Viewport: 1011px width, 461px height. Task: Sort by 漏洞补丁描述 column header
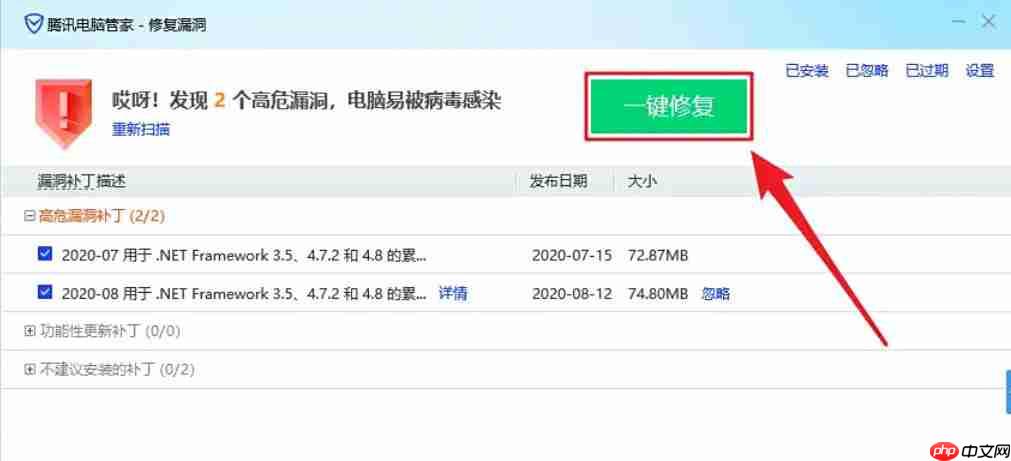pyautogui.click(x=81, y=181)
